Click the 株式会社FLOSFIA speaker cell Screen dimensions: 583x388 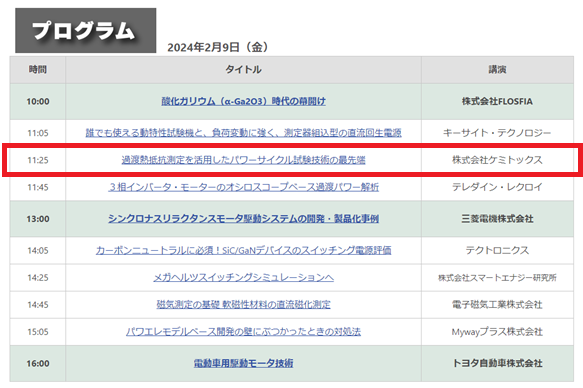497,101
